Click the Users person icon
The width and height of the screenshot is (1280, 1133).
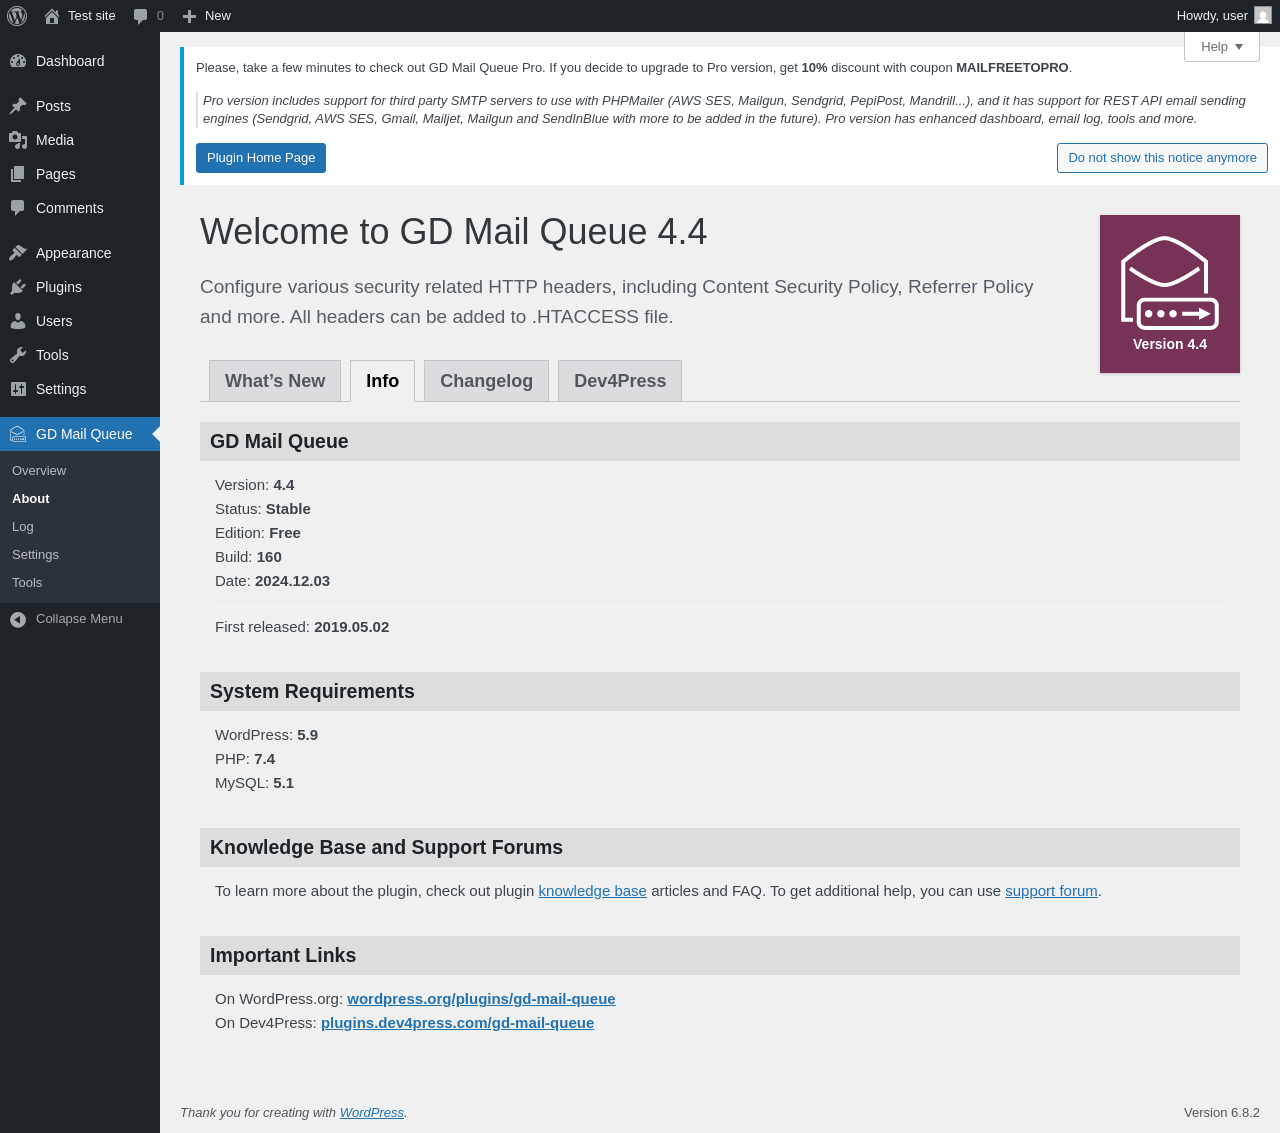pos(18,321)
